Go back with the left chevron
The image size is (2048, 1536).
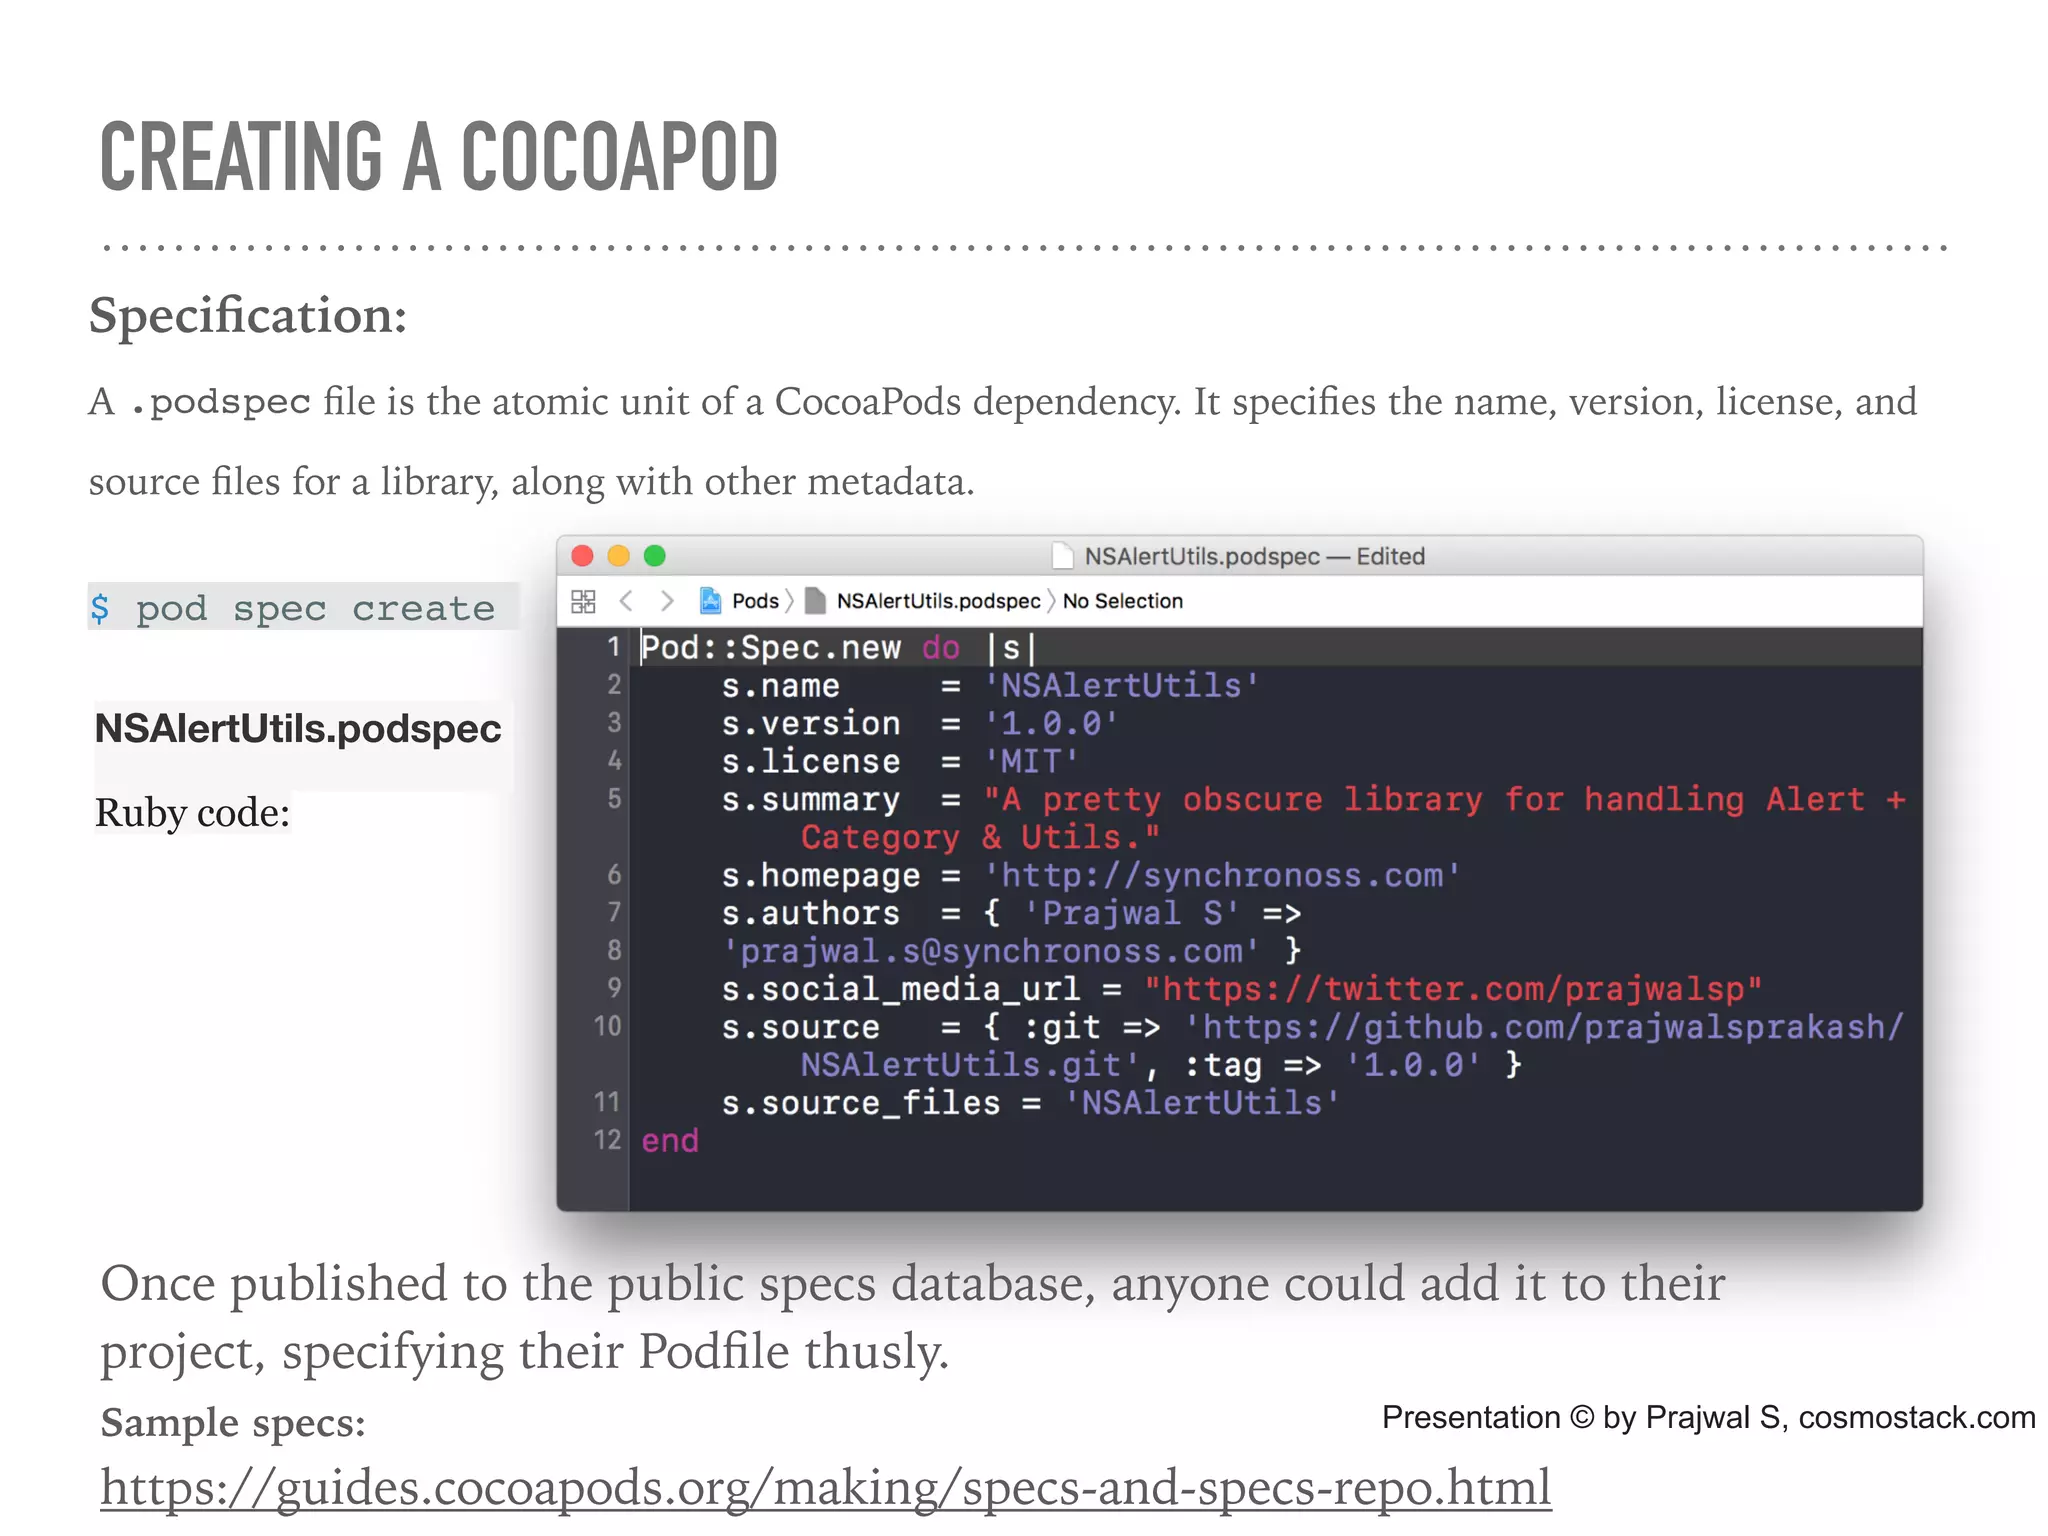coord(626,601)
